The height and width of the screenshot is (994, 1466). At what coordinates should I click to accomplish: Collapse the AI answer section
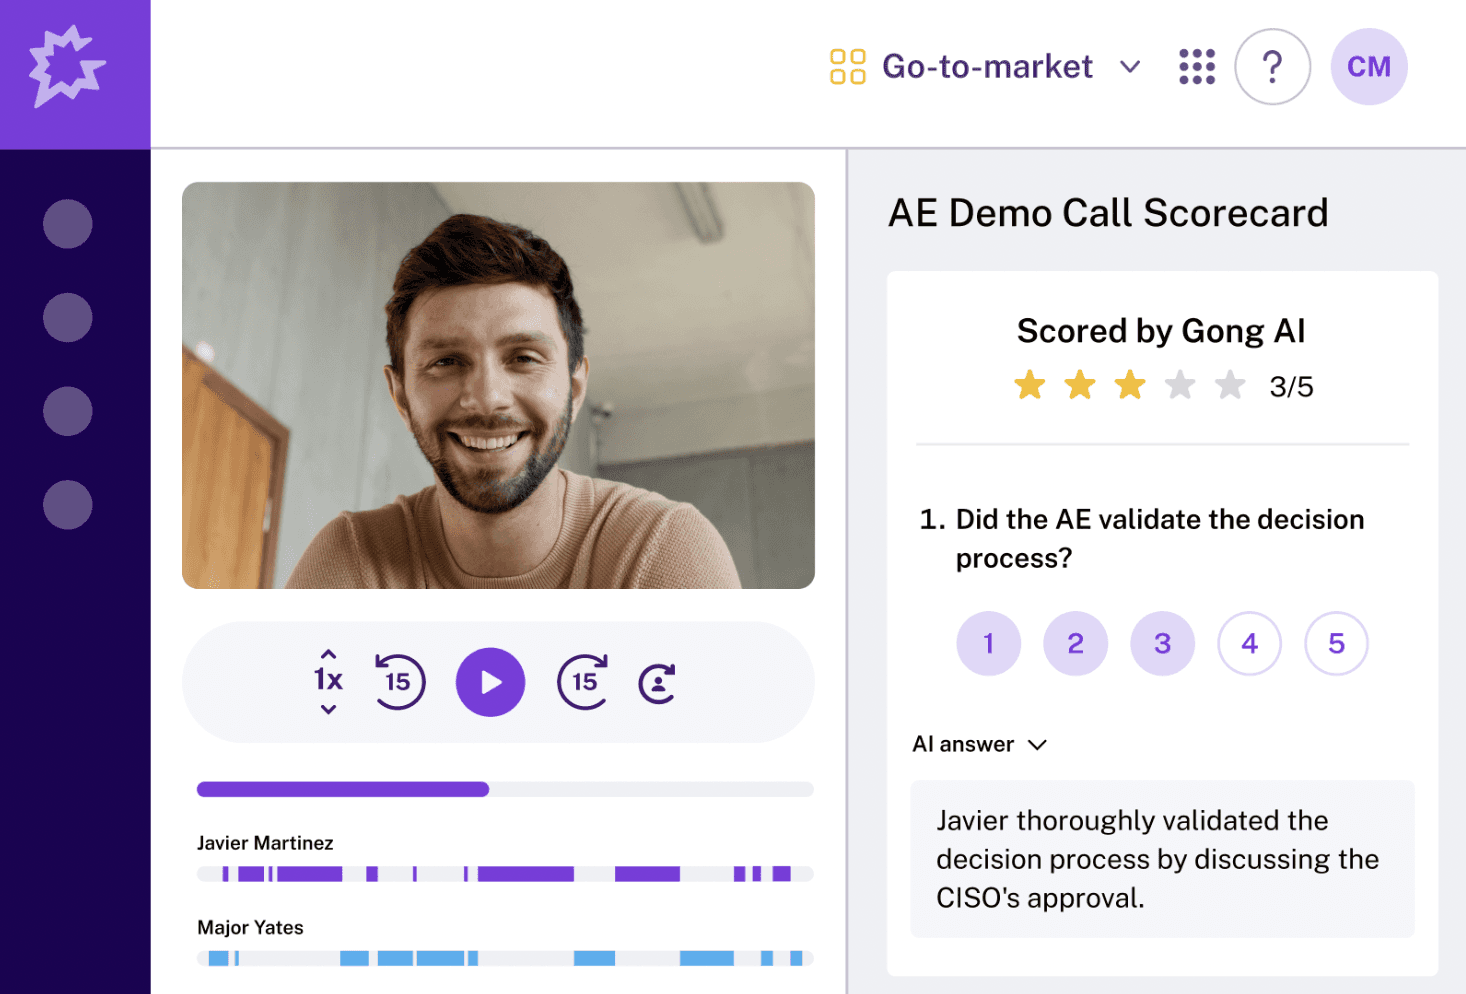(1037, 744)
